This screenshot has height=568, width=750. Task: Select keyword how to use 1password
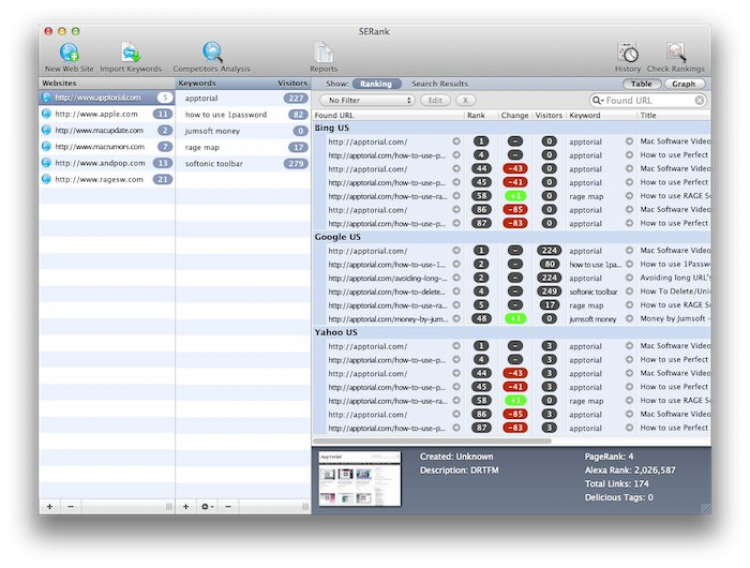(243, 114)
